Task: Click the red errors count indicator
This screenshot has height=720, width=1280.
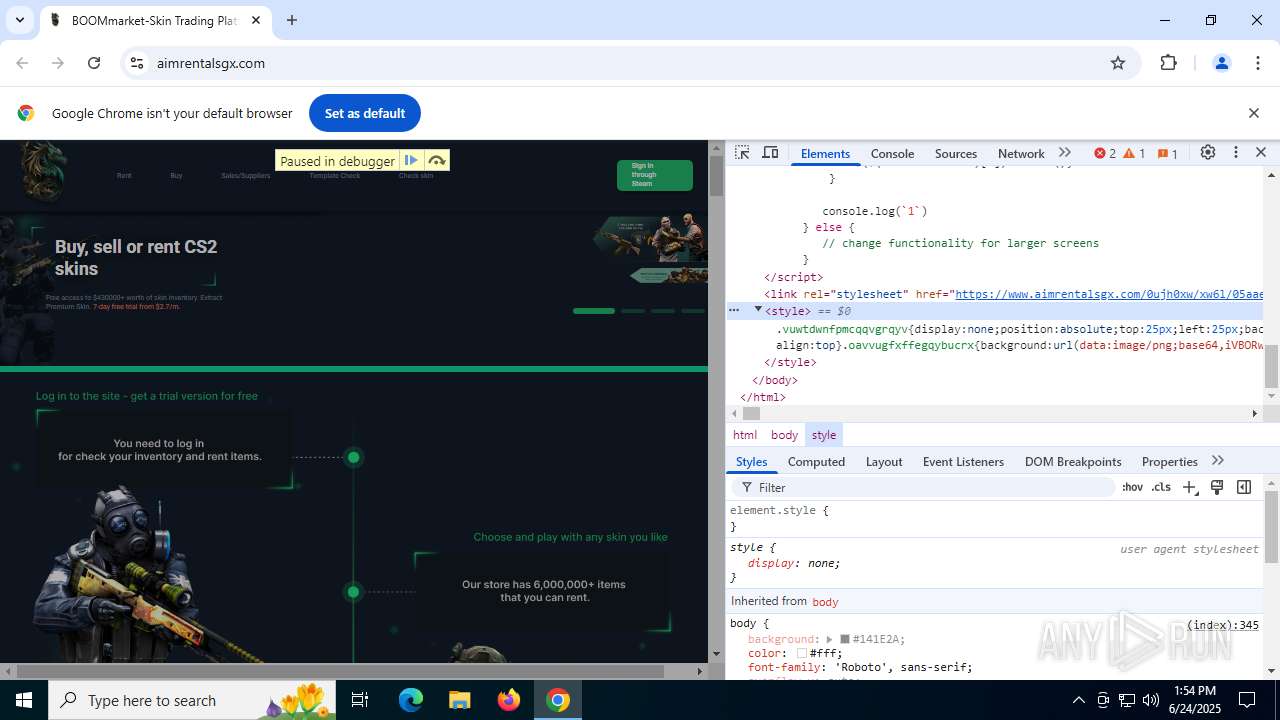Action: click(x=1105, y=153)
